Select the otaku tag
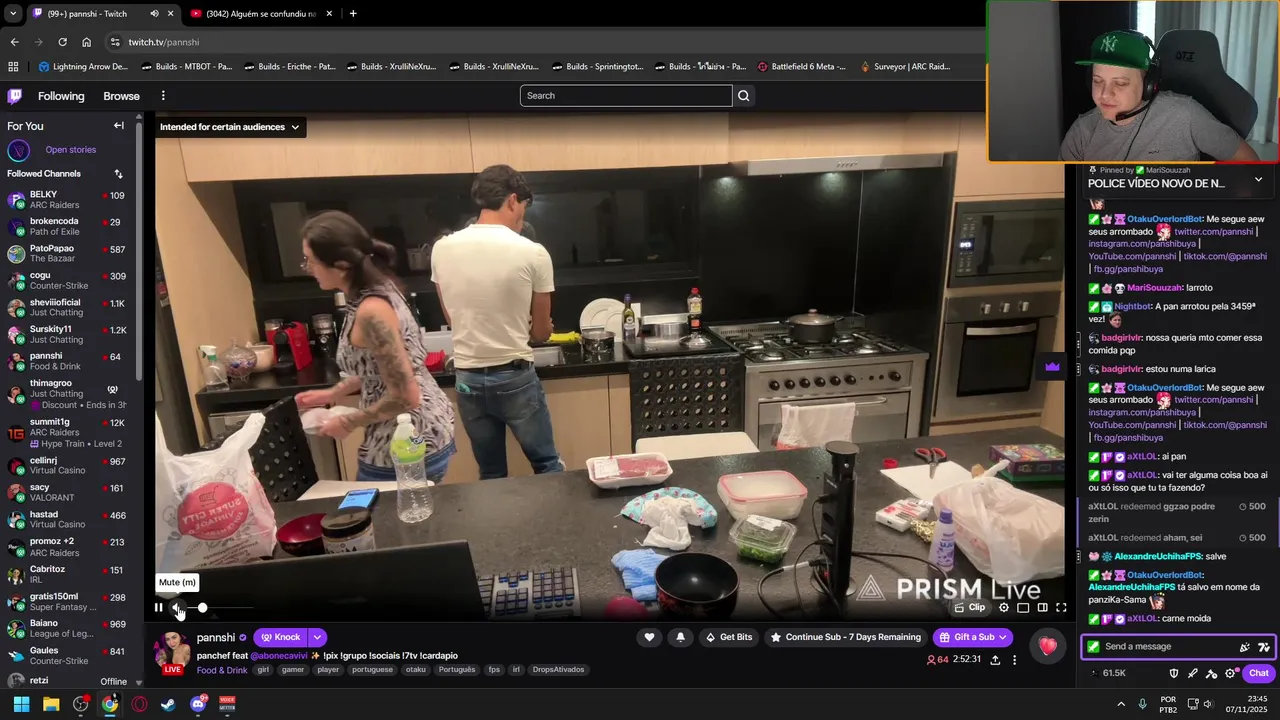Screen dimensions: 1280x720 coord(416,670)
